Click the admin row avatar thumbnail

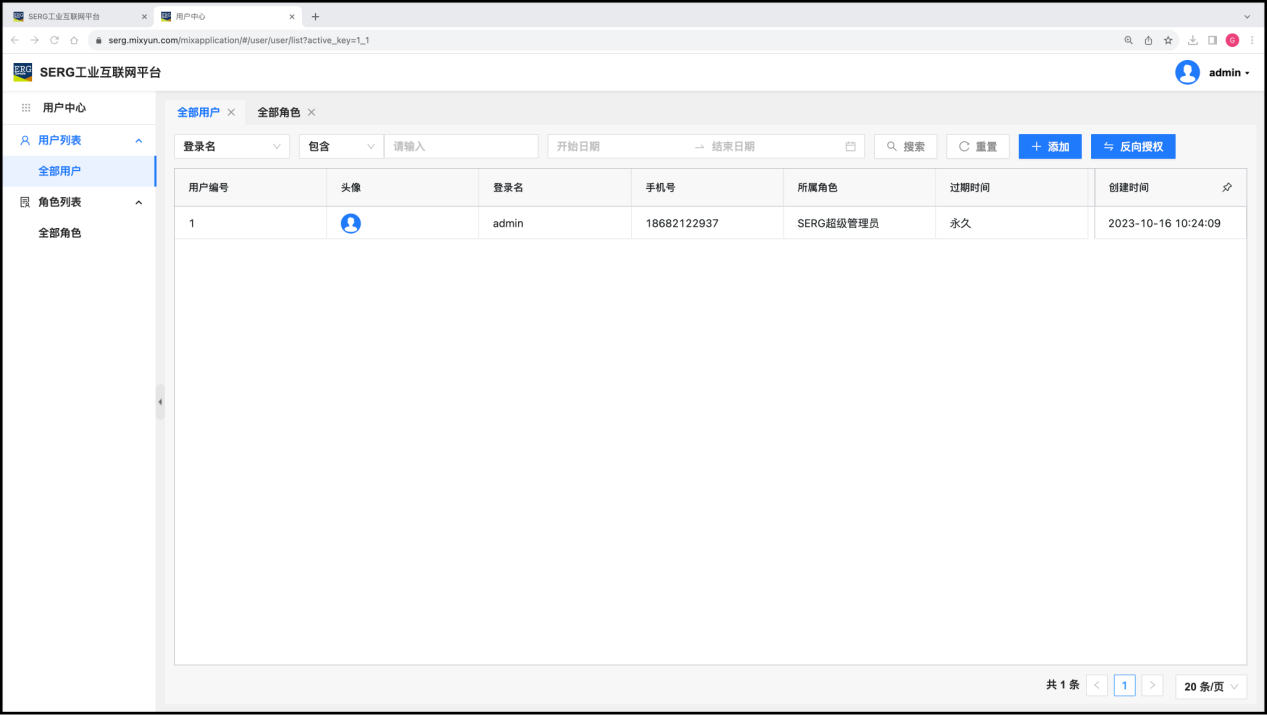pos(350,223)
